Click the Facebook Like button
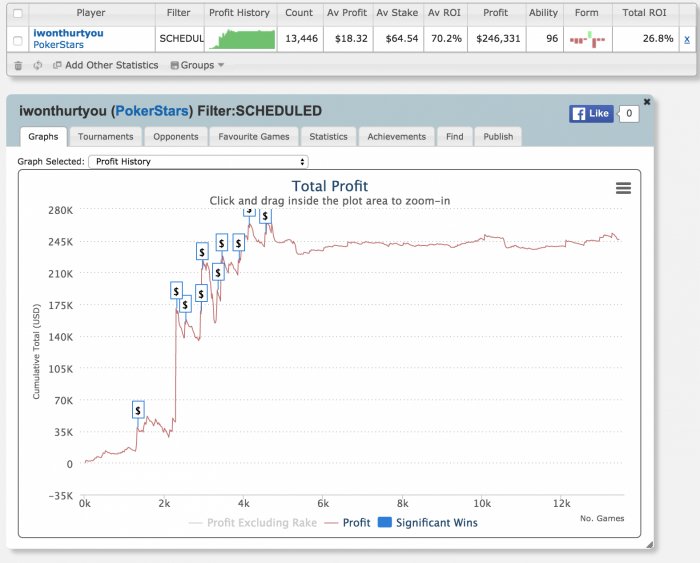The height and width of the screenshot is (563, 700). tap(591, 113)
